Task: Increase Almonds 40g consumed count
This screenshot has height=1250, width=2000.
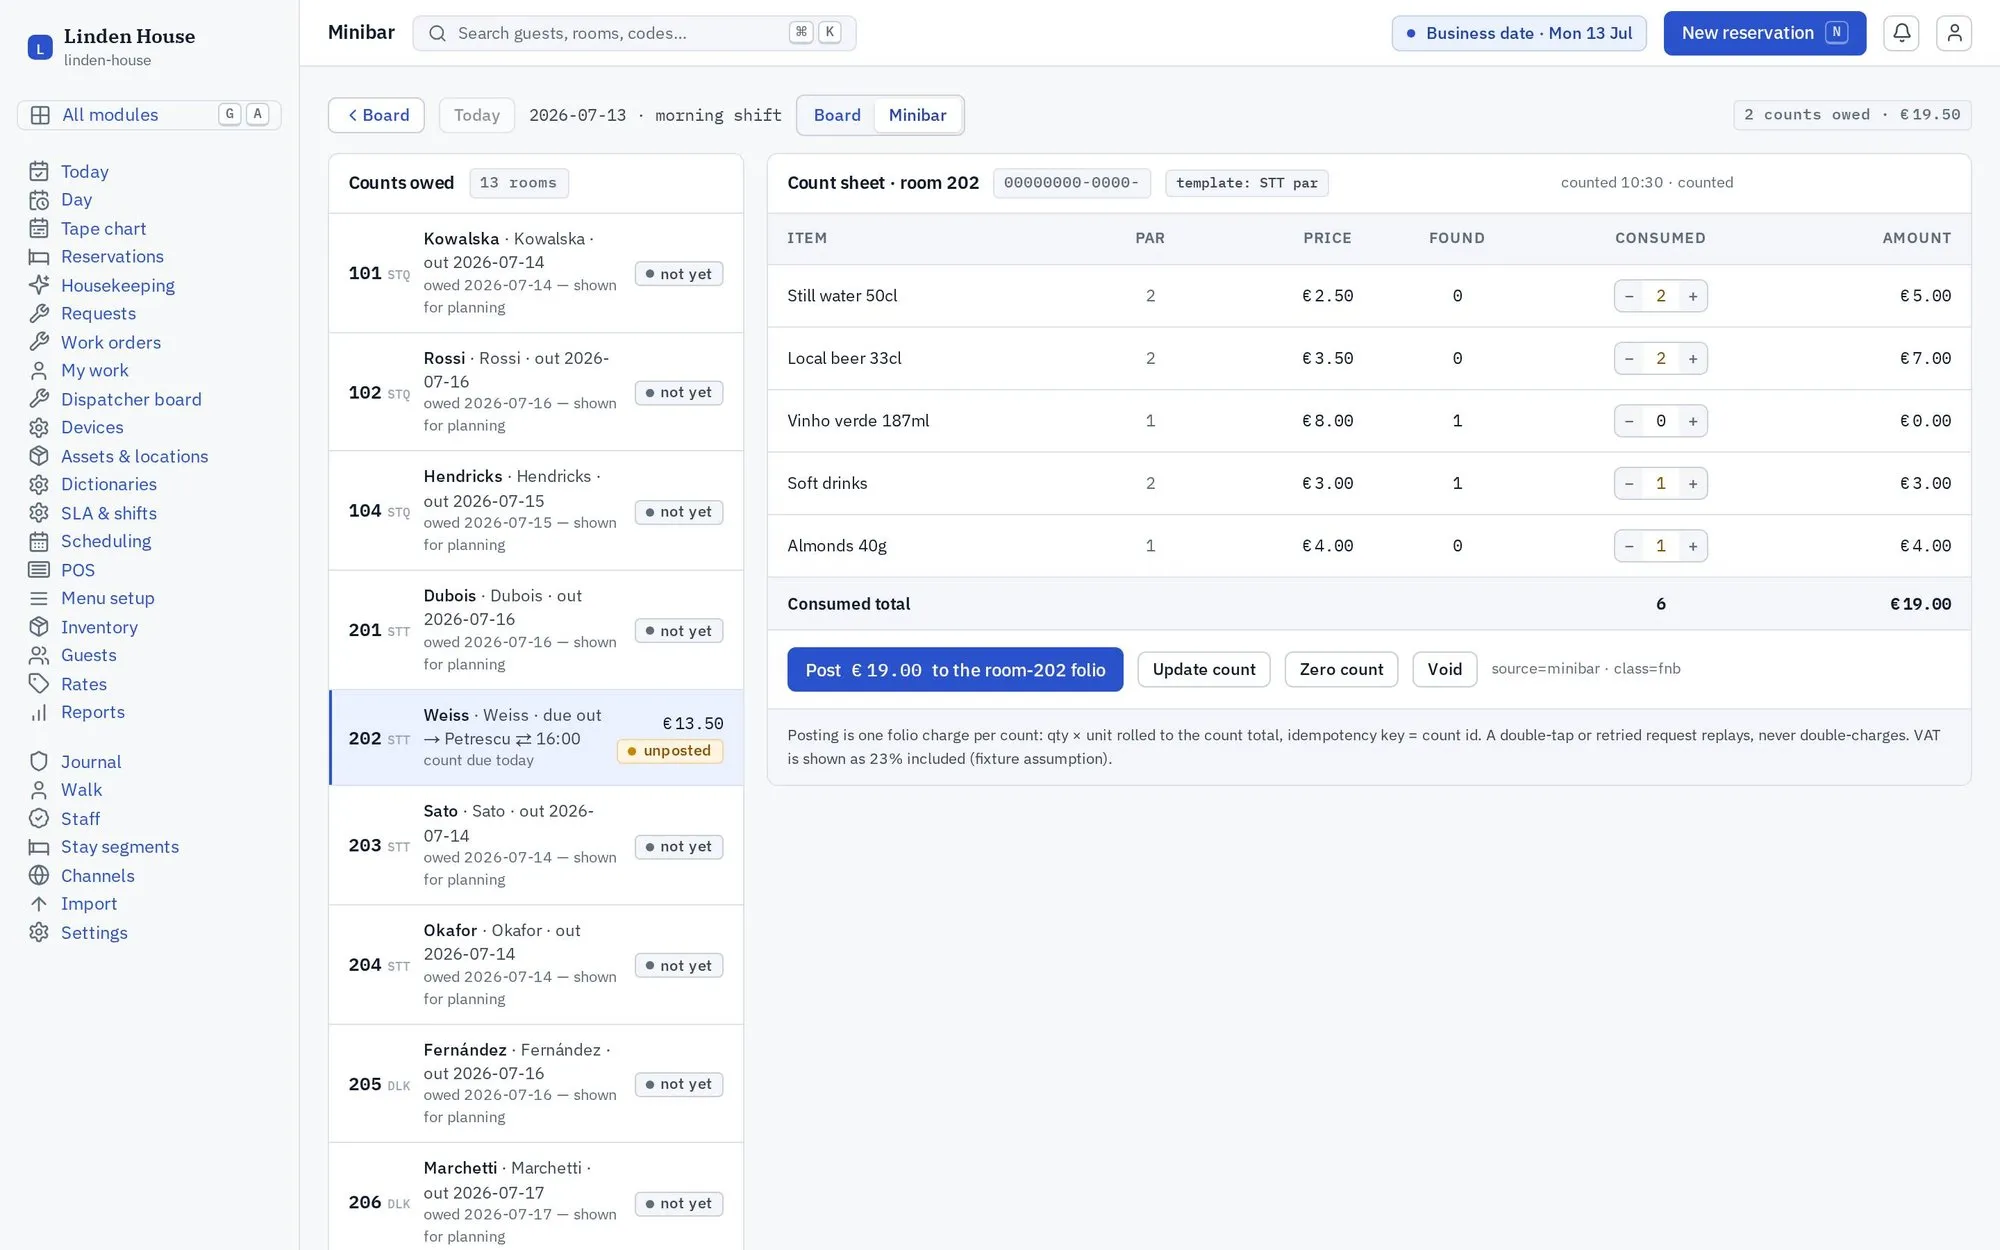Action: [1692, 546]
